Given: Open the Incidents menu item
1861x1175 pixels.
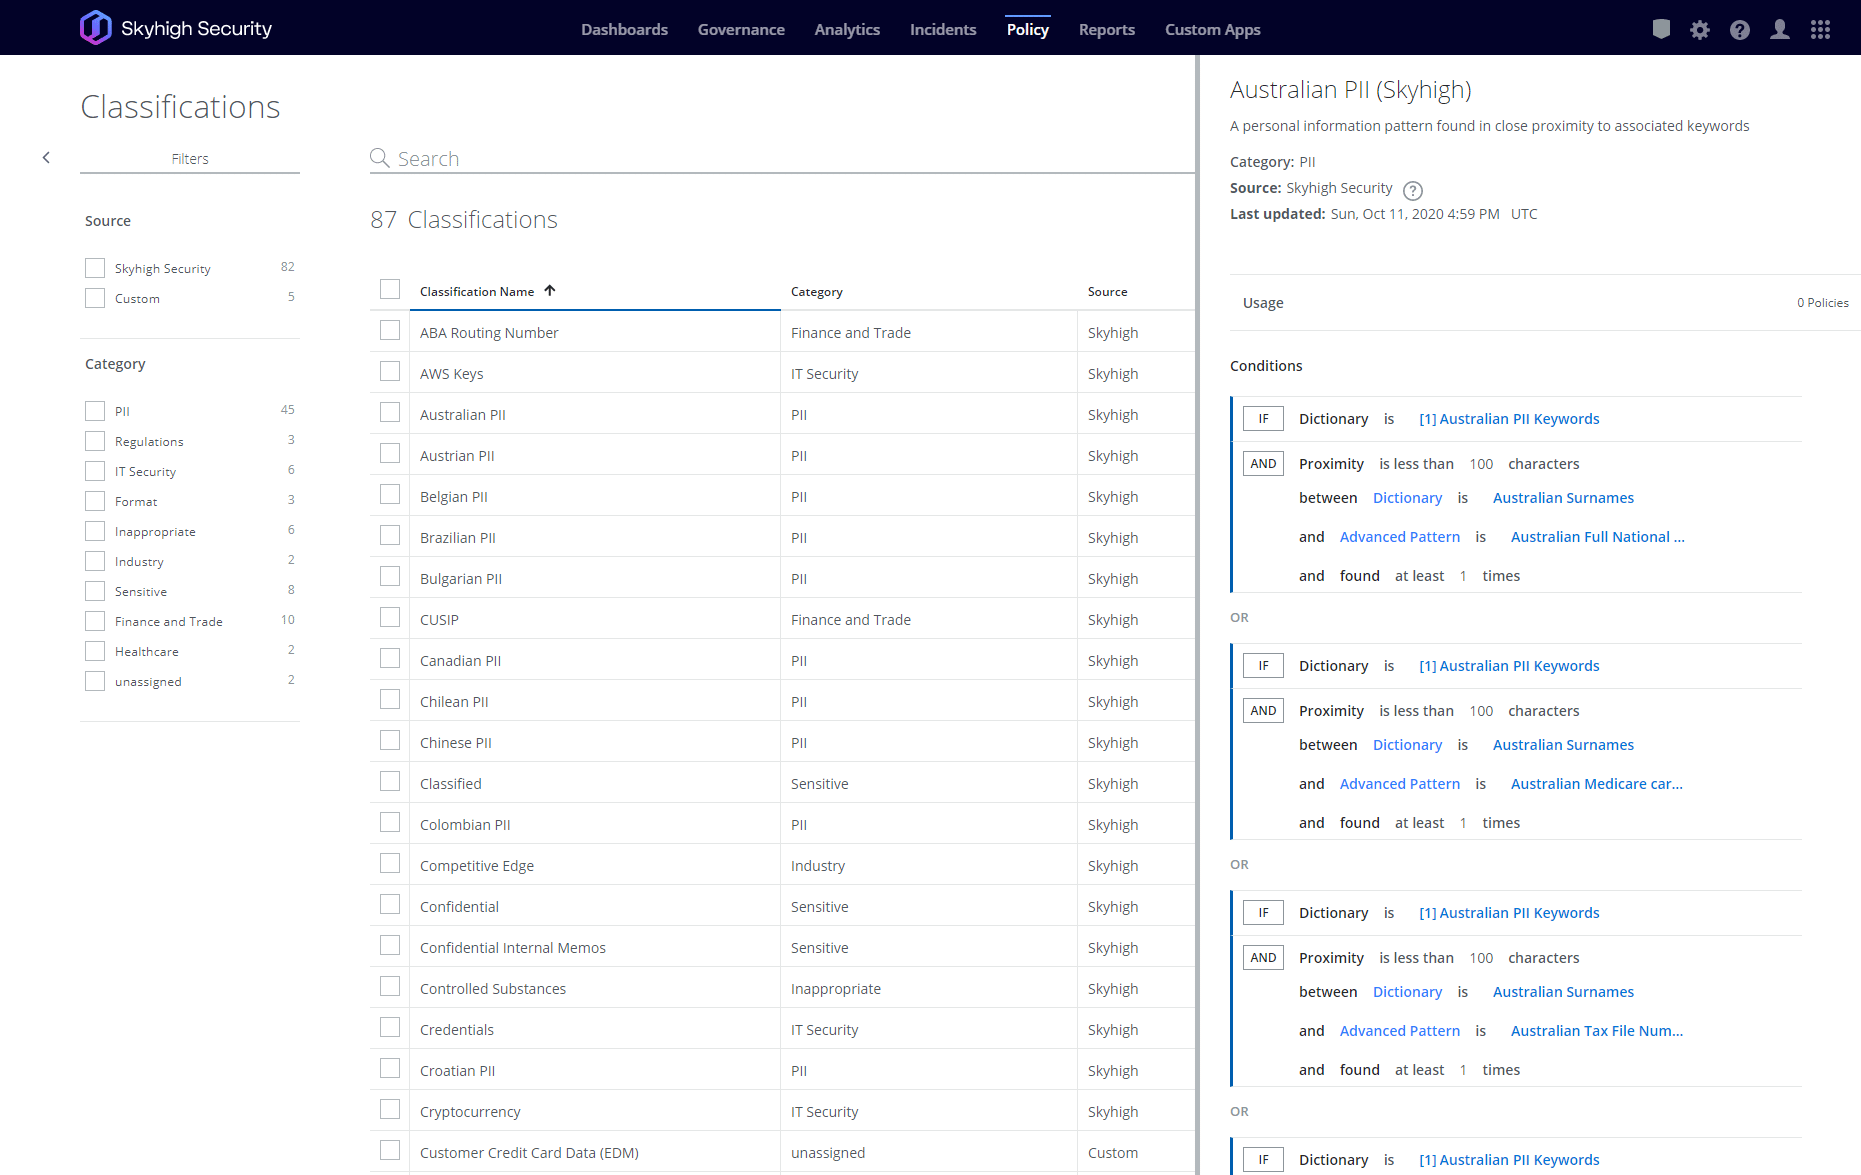Looking at the screenshot, I should point(942,29).
